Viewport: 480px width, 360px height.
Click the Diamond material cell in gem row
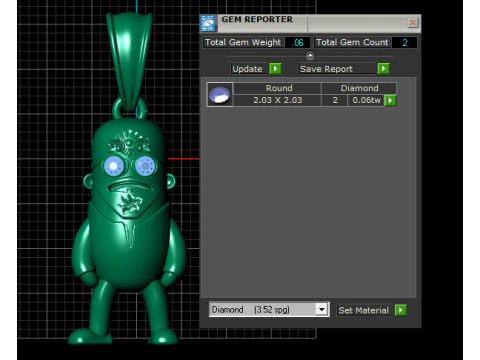[359, 88]
